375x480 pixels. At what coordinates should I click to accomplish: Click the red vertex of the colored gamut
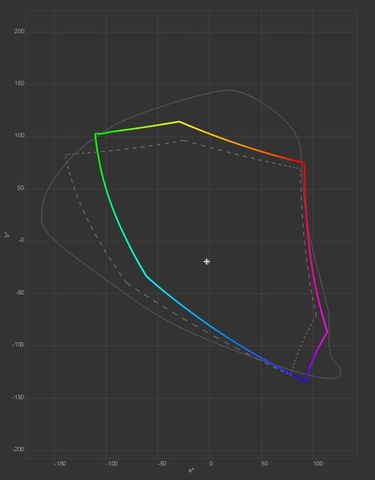(x=304, y=163)
